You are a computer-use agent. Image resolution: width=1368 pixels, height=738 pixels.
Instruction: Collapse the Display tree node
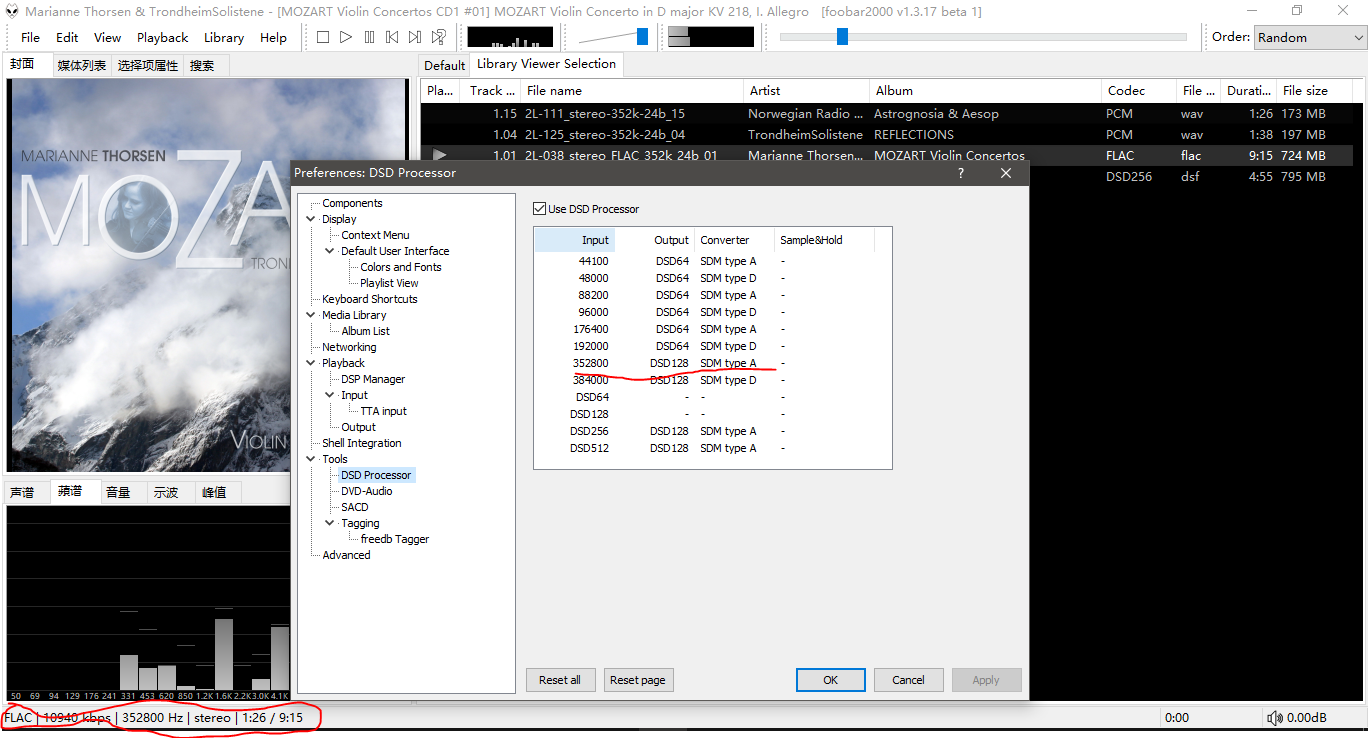point(311,219)
